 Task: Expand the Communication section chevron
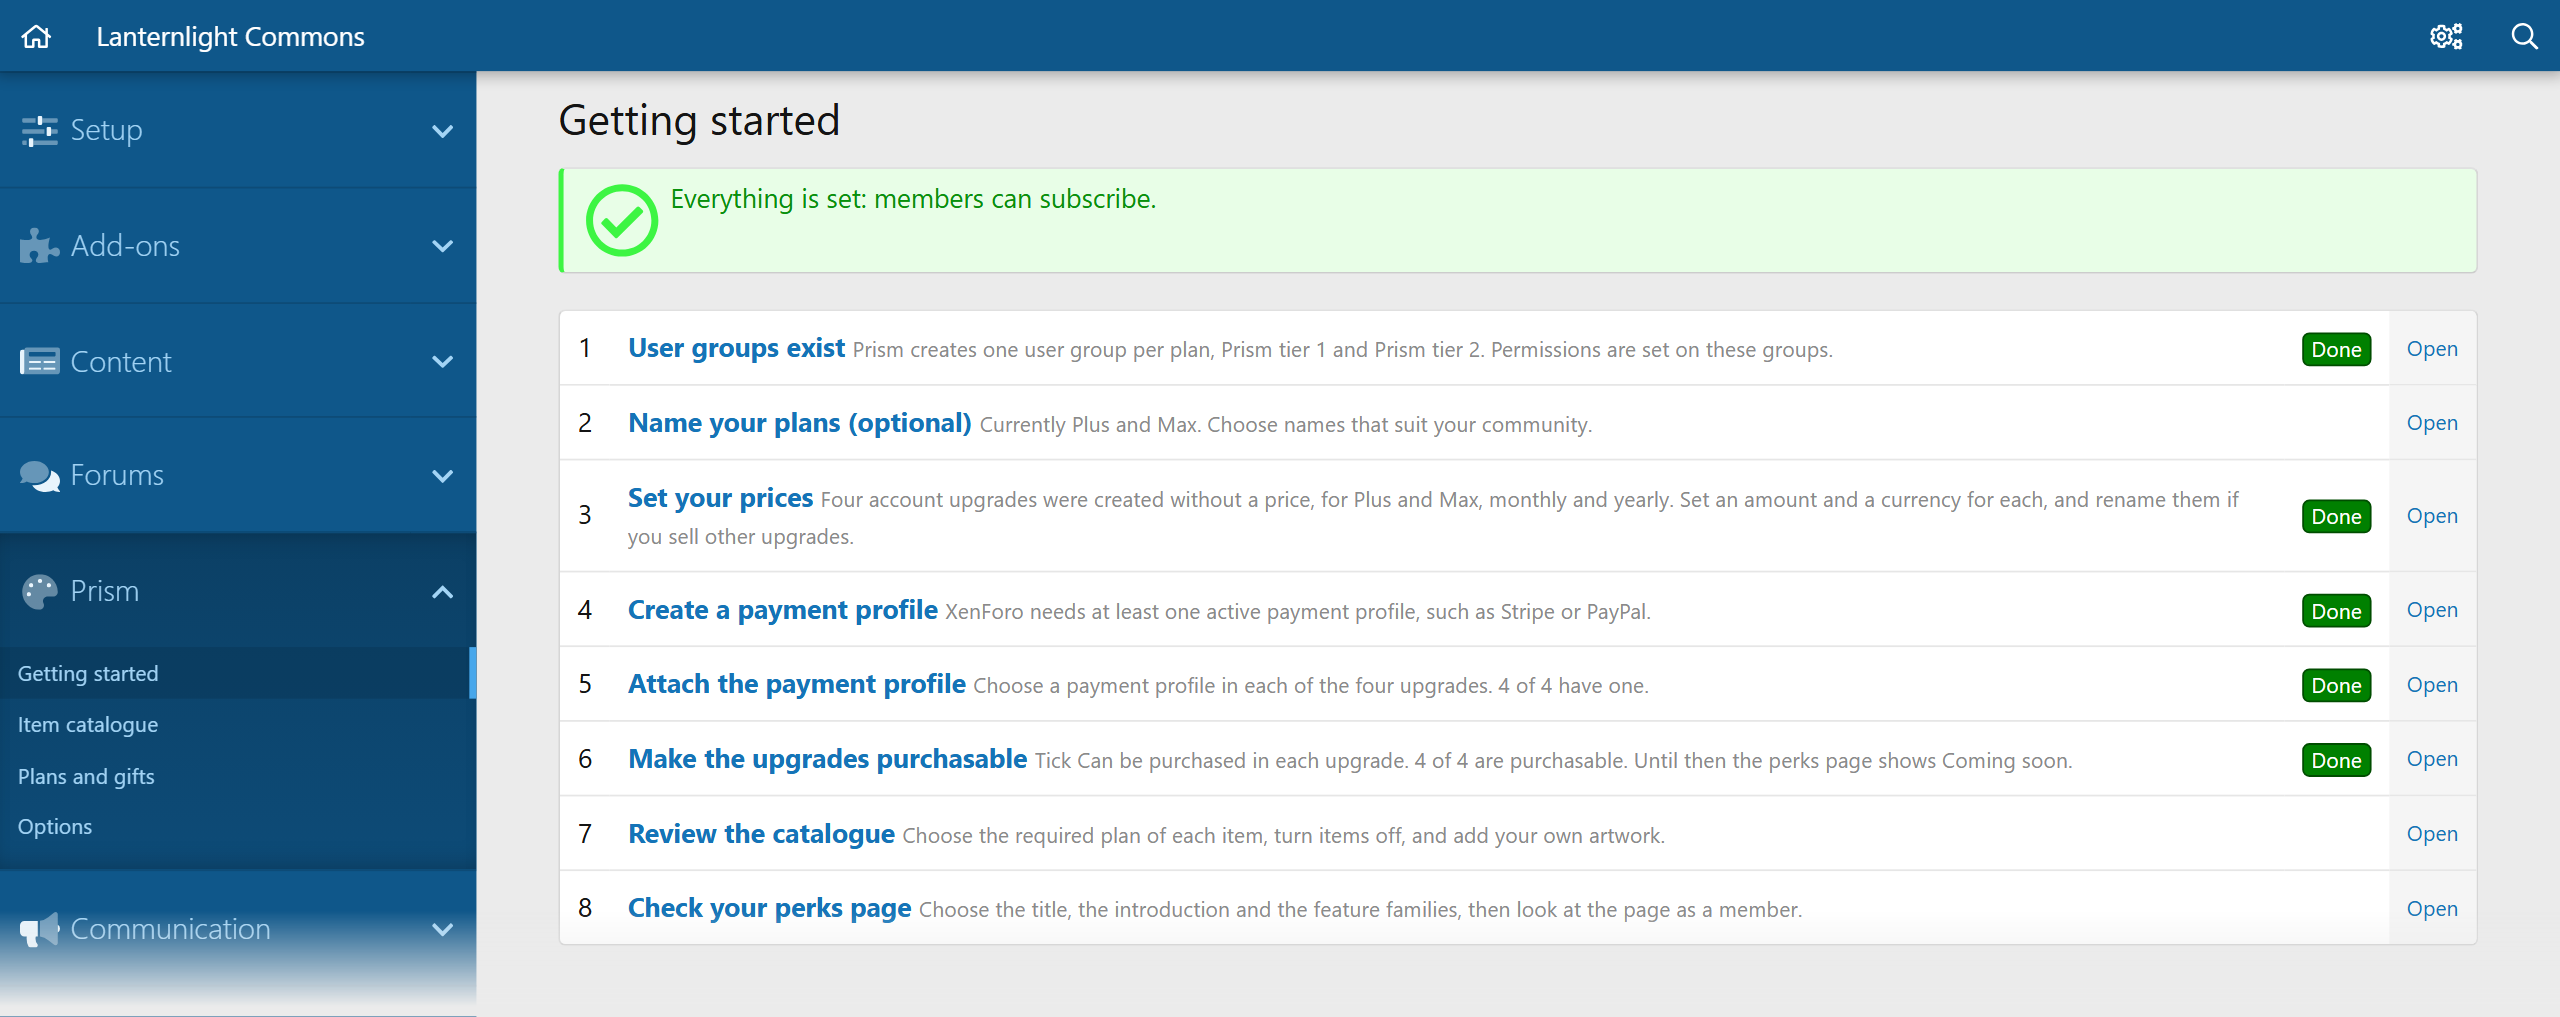pos(442,930)
